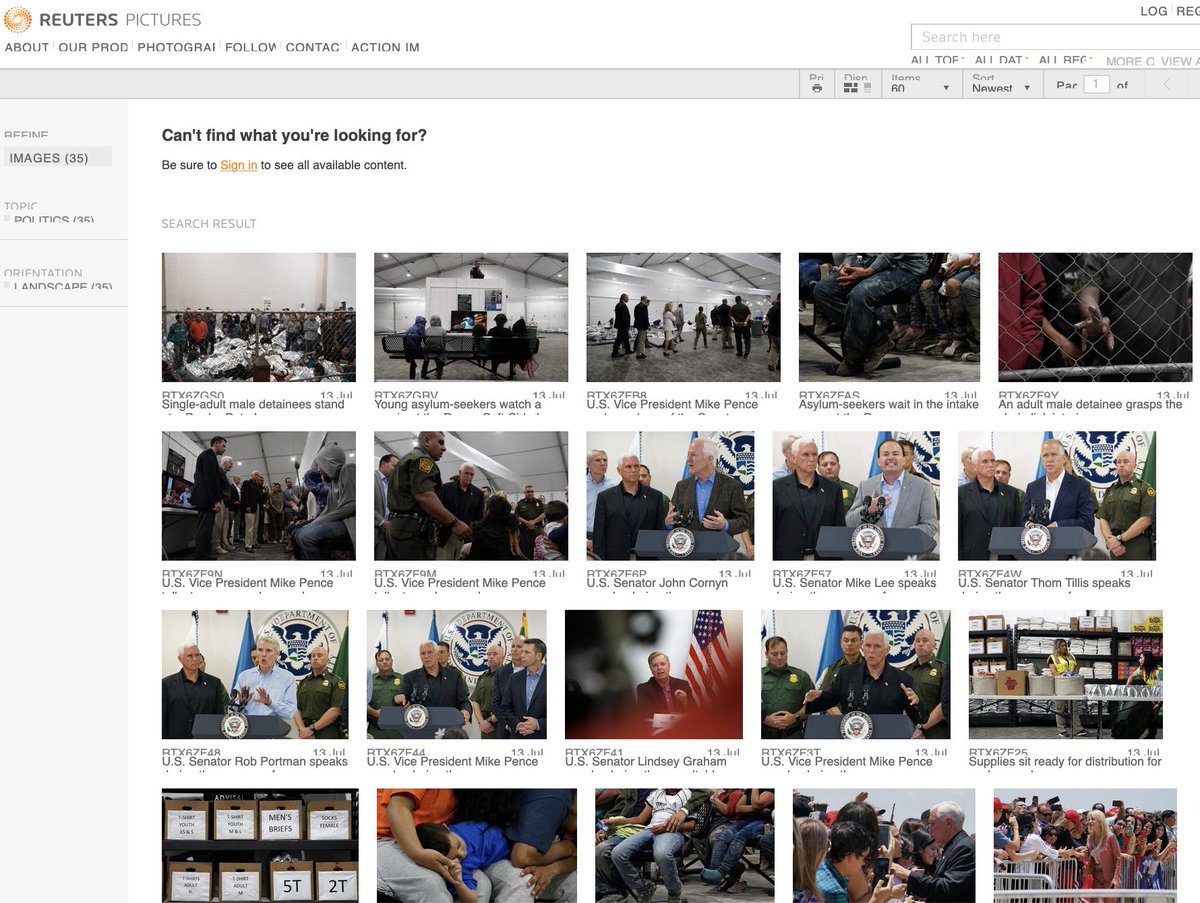Click the REGISTER link at top right

(1188, 11)
